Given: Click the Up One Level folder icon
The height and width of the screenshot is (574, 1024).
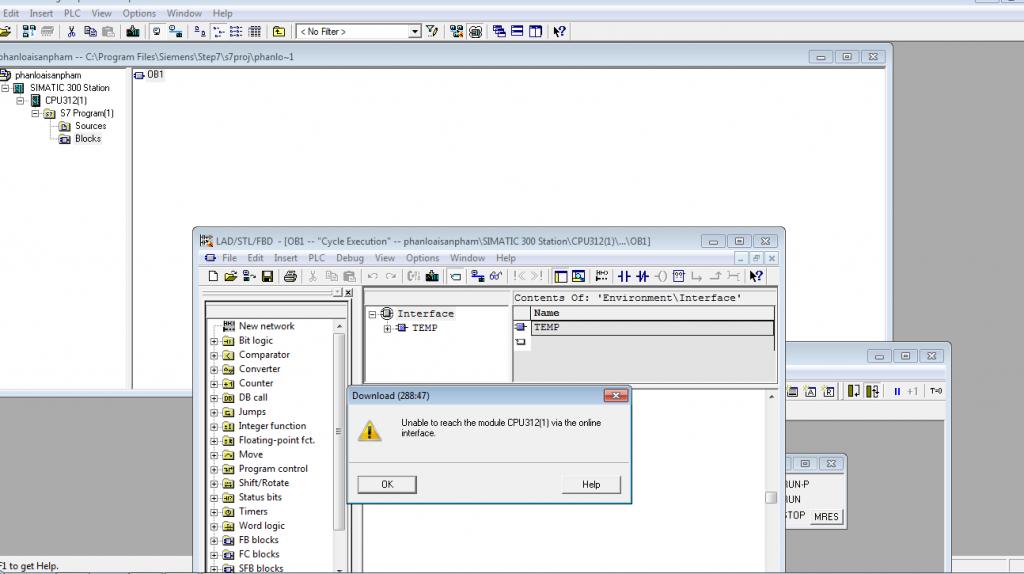Looking at the screenshot, I should tap(279, 31).
